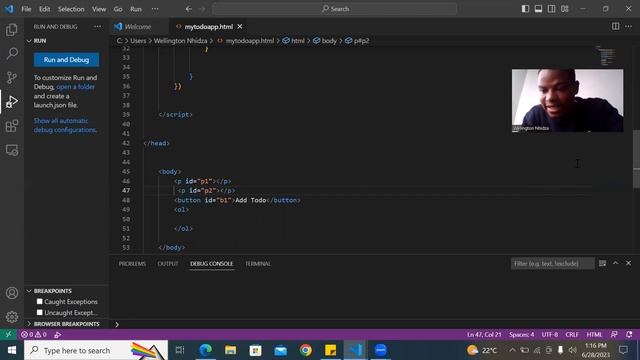Viewport: 640px width, 360px height.
Task: Split the editor to the right
Action: click(615, 27)
